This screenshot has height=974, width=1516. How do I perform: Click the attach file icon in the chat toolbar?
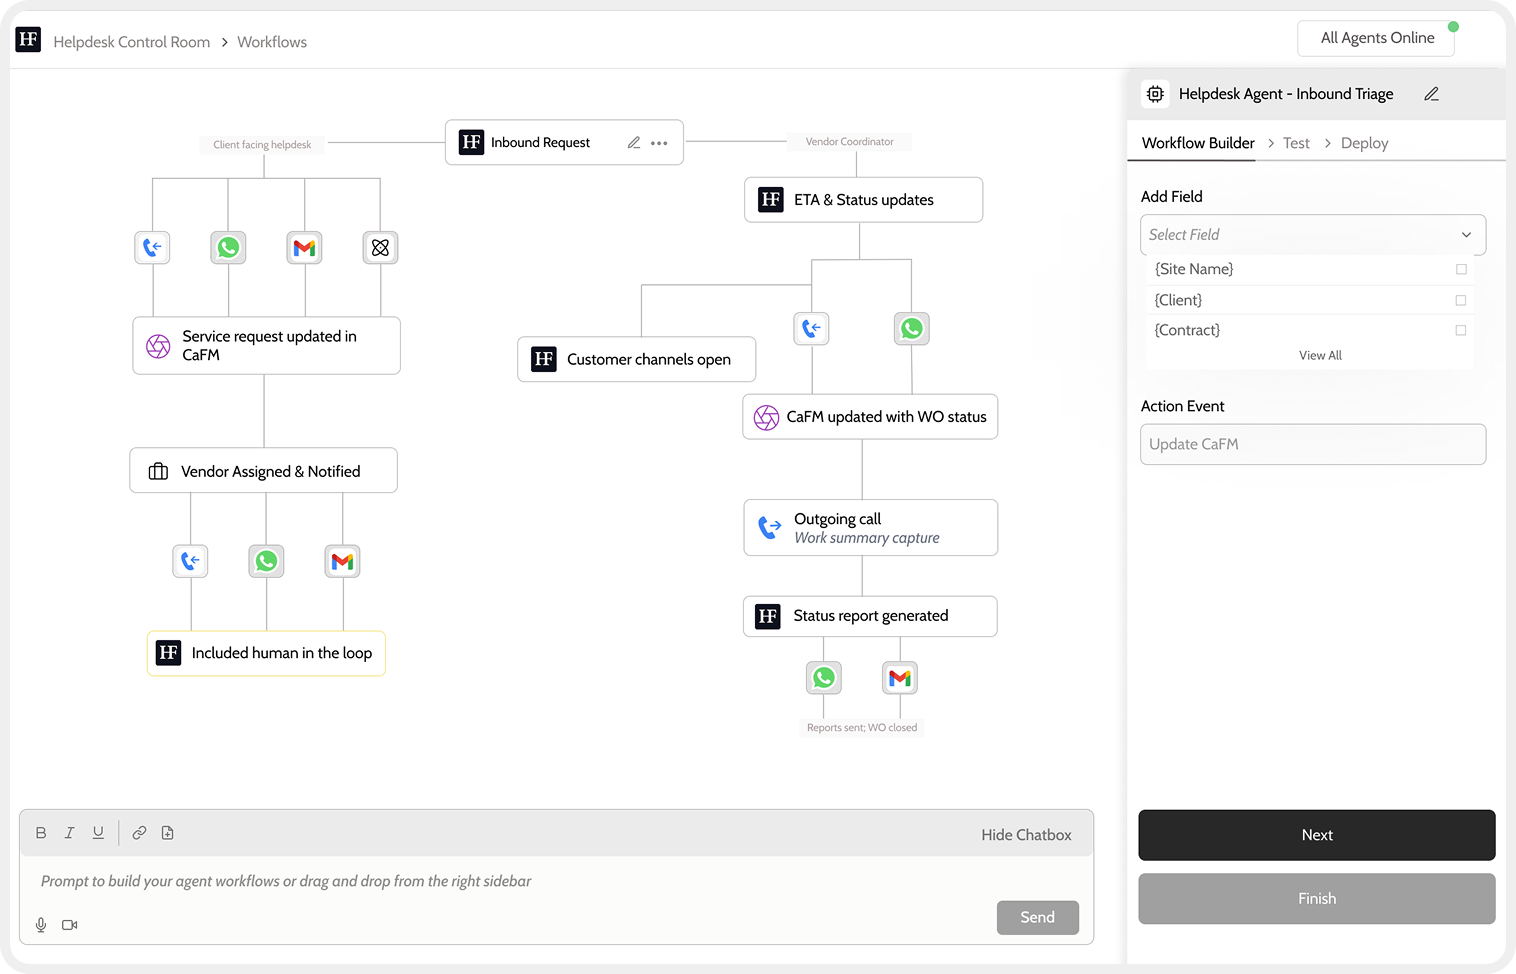click(168, 832)
